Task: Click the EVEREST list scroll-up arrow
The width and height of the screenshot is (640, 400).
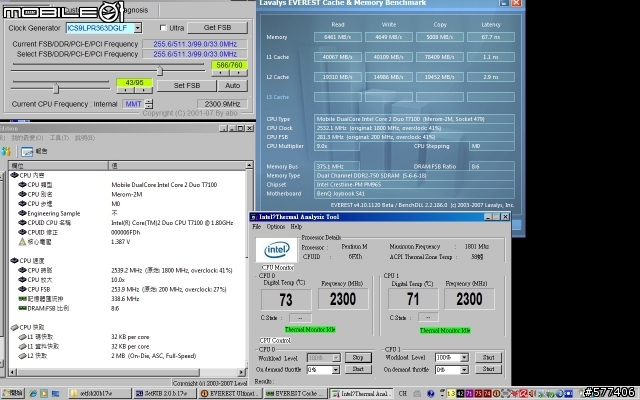Action: pyautogui.click(x=249, y=165)
